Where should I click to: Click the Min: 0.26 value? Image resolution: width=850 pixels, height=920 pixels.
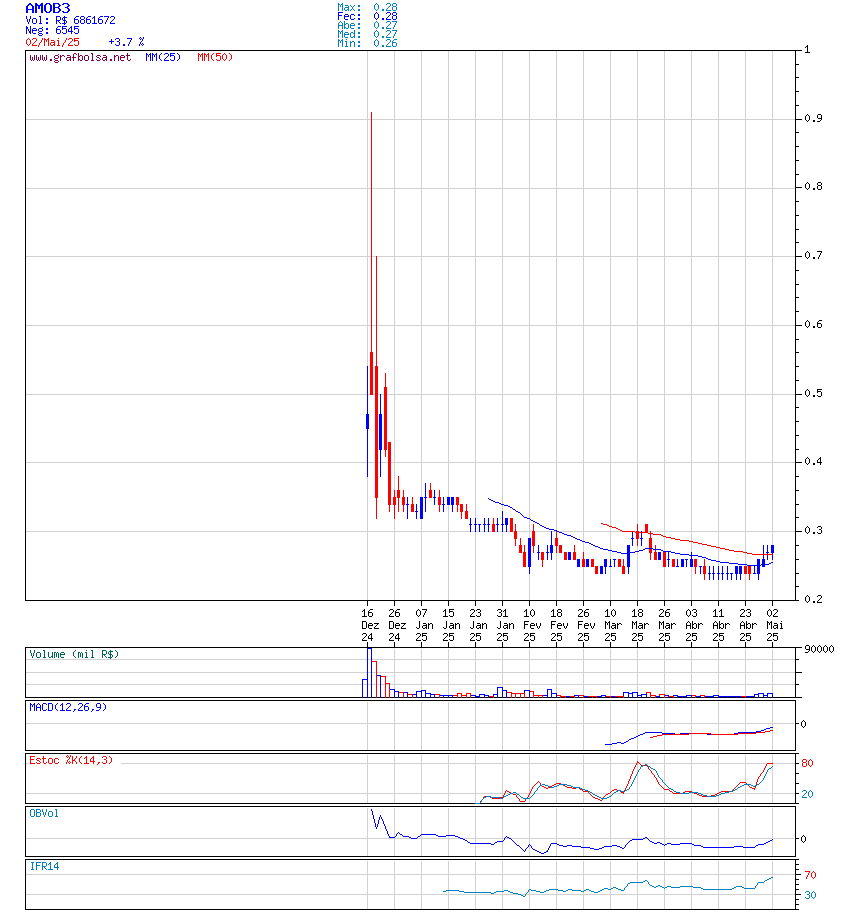[367, 43]
